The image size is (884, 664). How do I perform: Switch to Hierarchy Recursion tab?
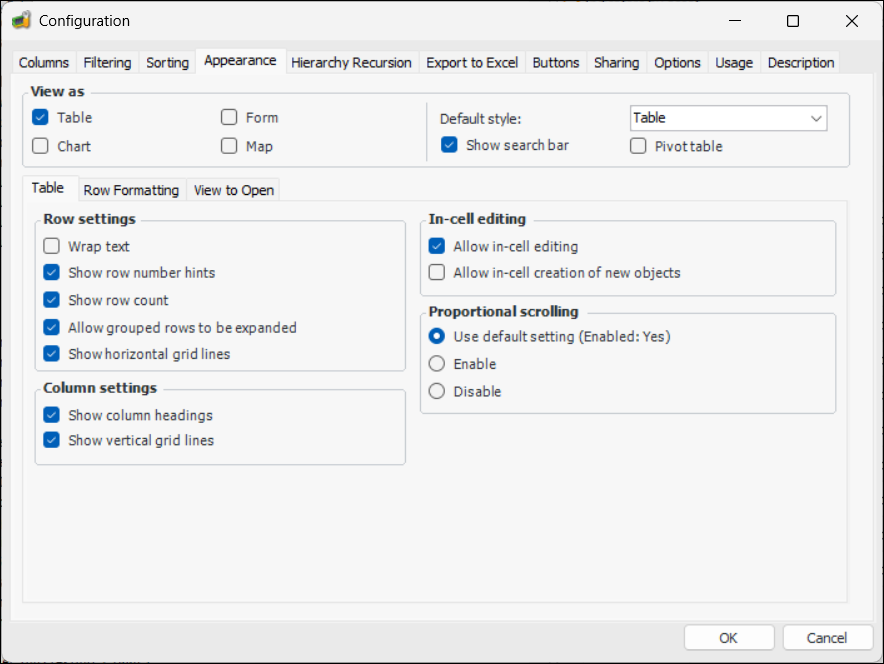point(351,62)
